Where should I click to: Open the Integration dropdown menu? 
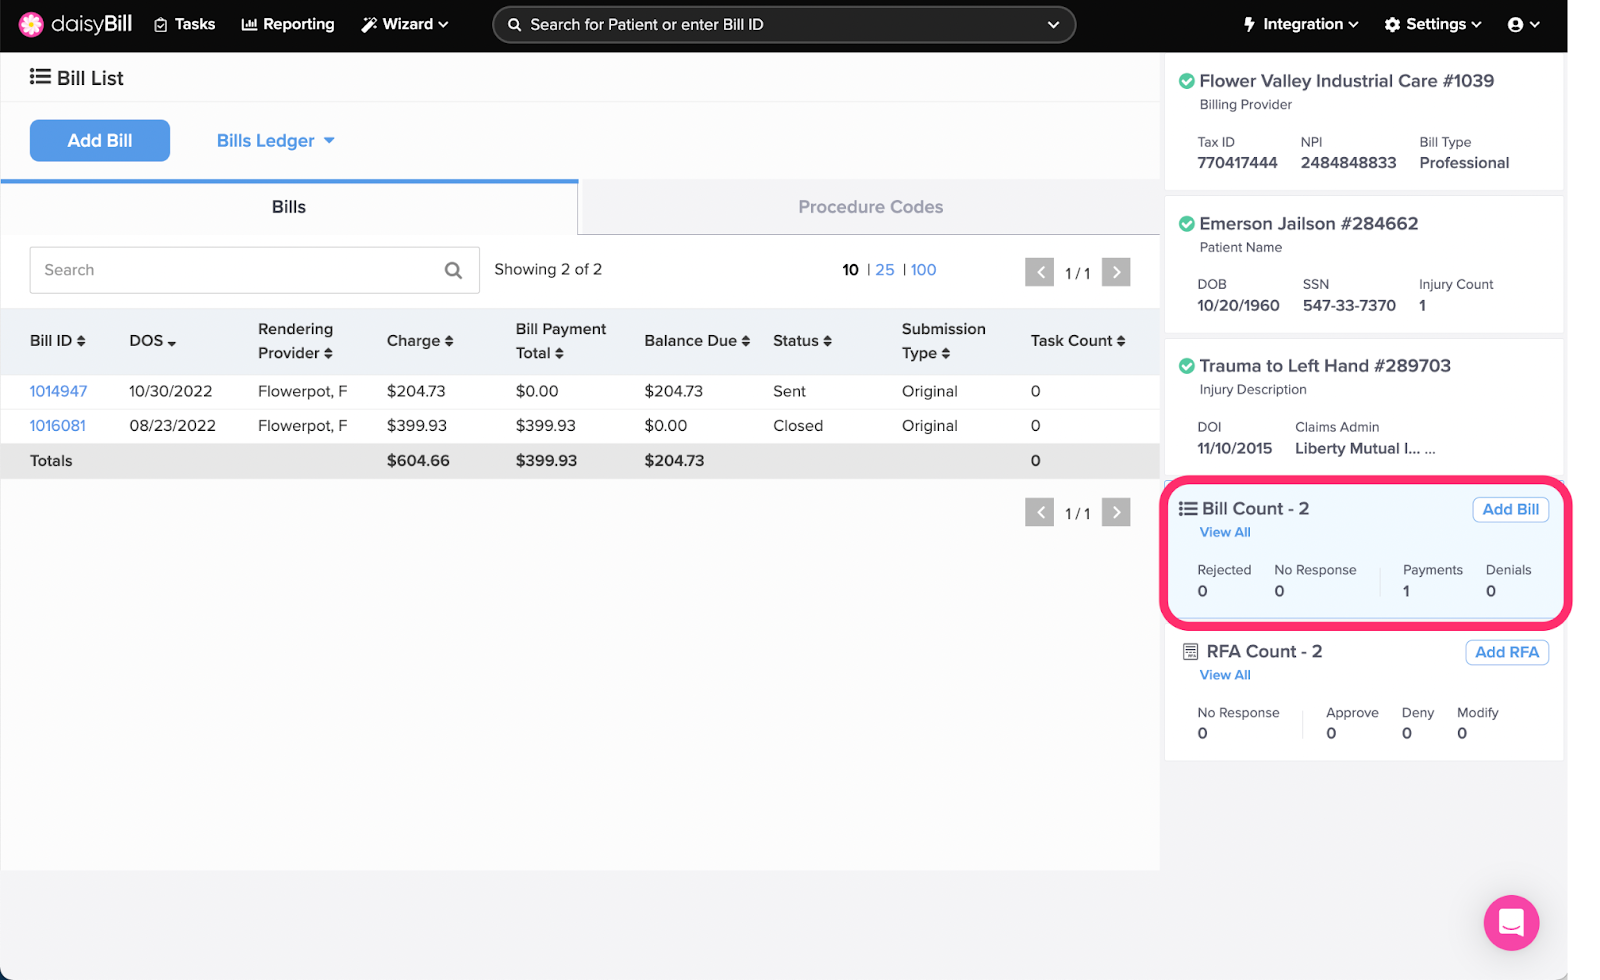[1300, 24]
